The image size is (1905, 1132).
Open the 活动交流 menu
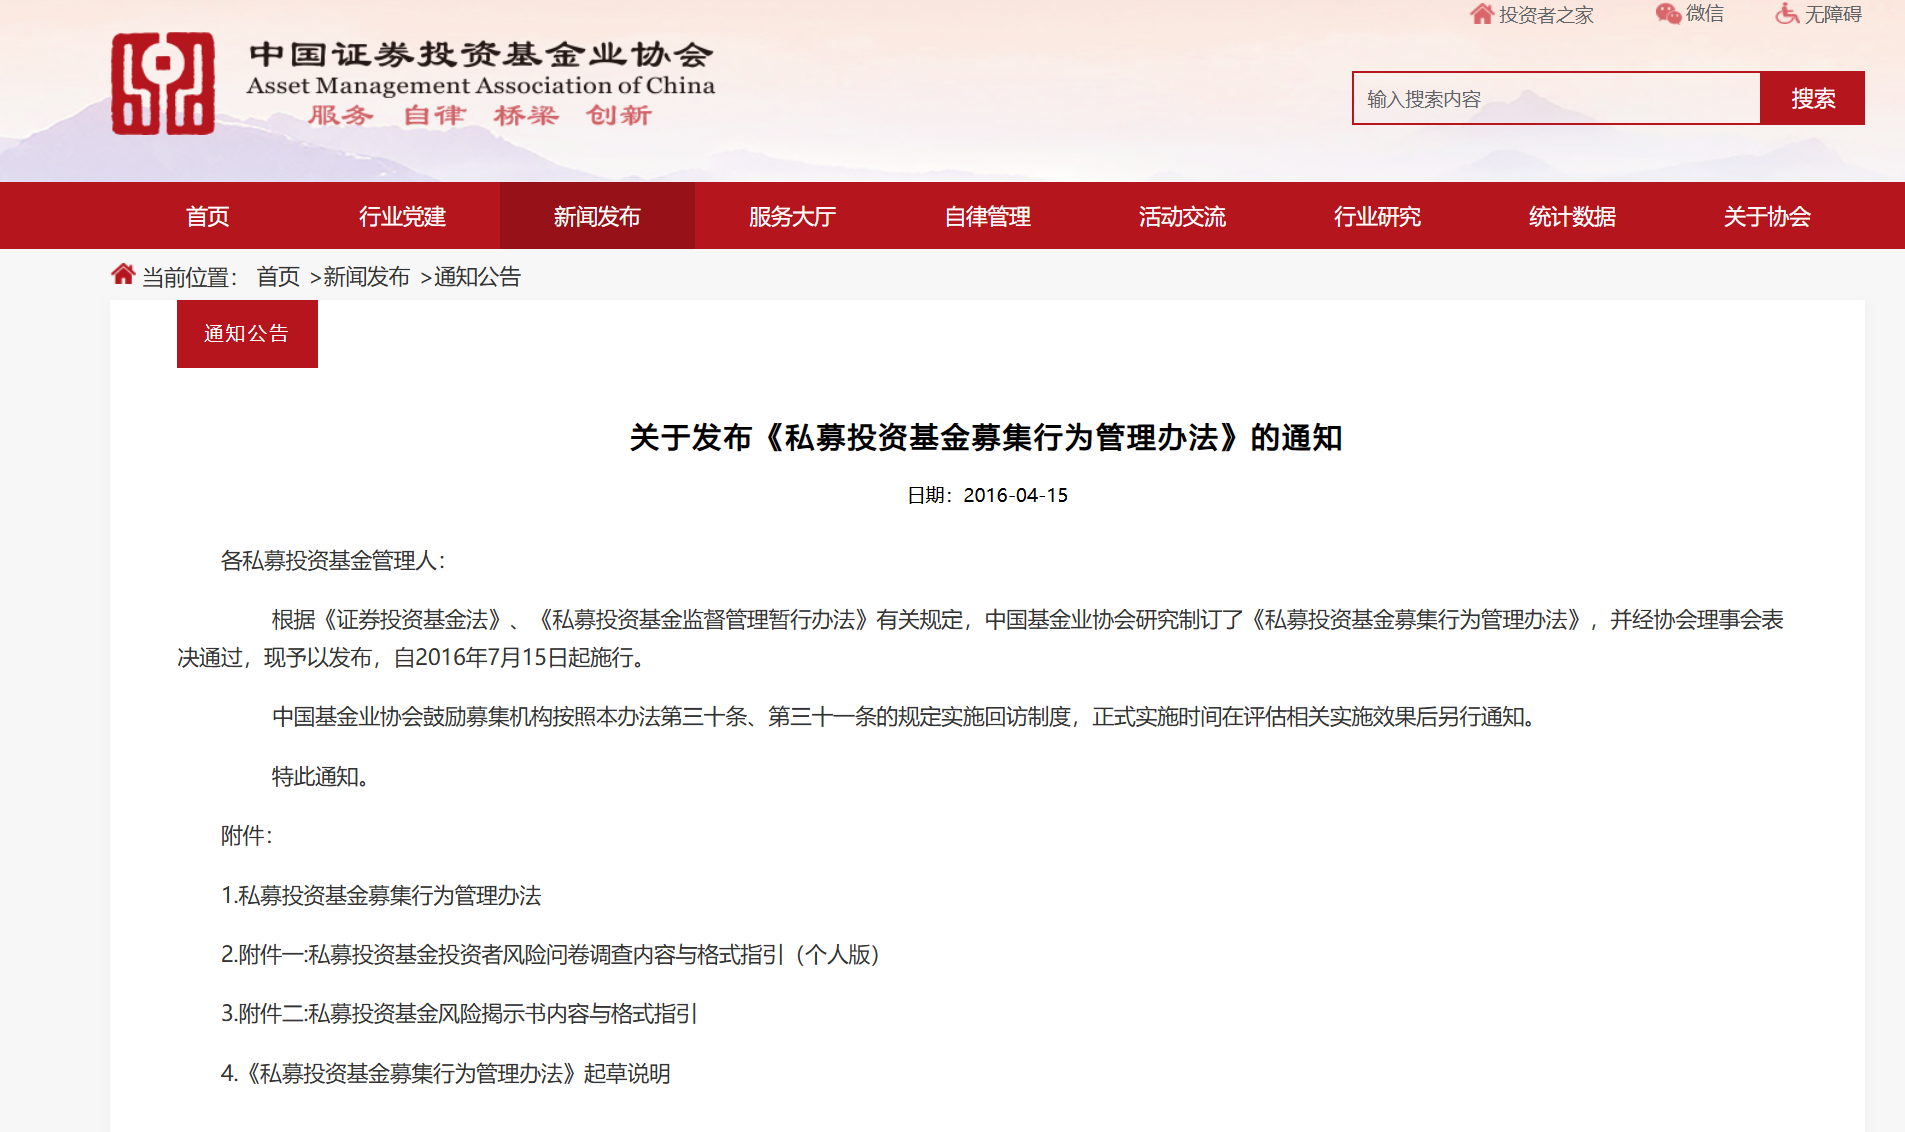point(1182,215)
